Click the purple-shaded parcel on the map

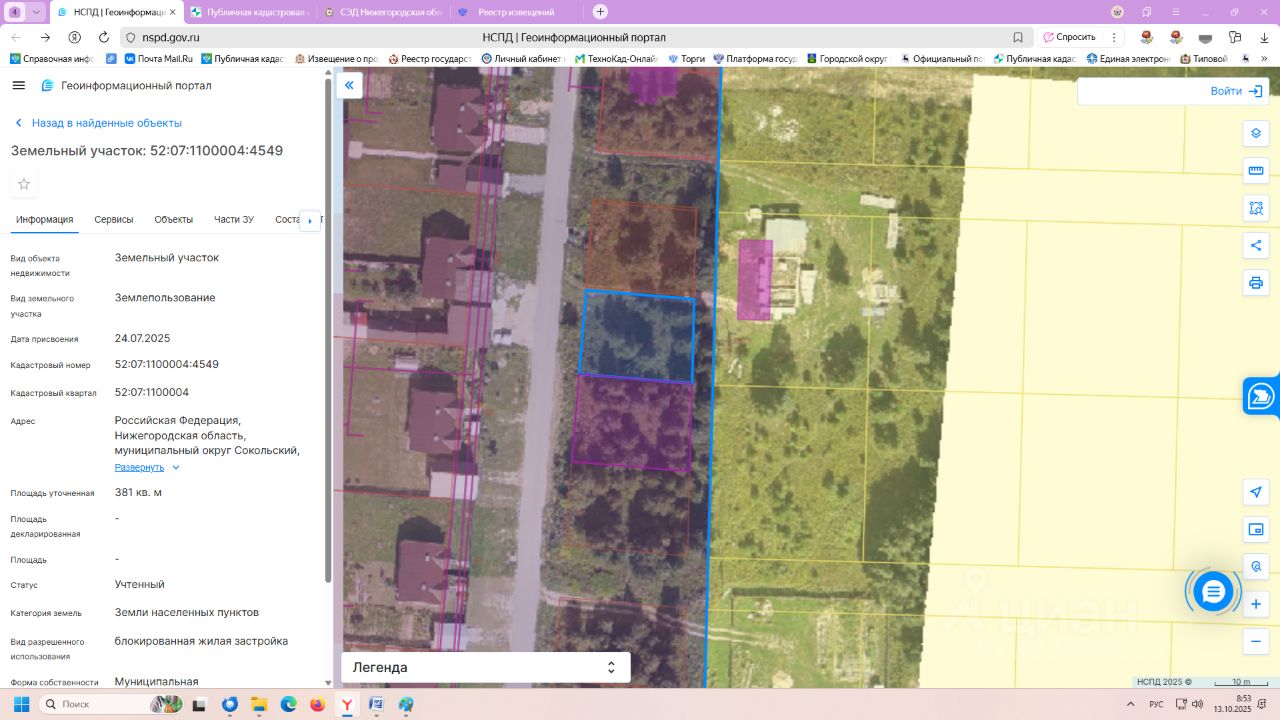[x=632, y=422]
